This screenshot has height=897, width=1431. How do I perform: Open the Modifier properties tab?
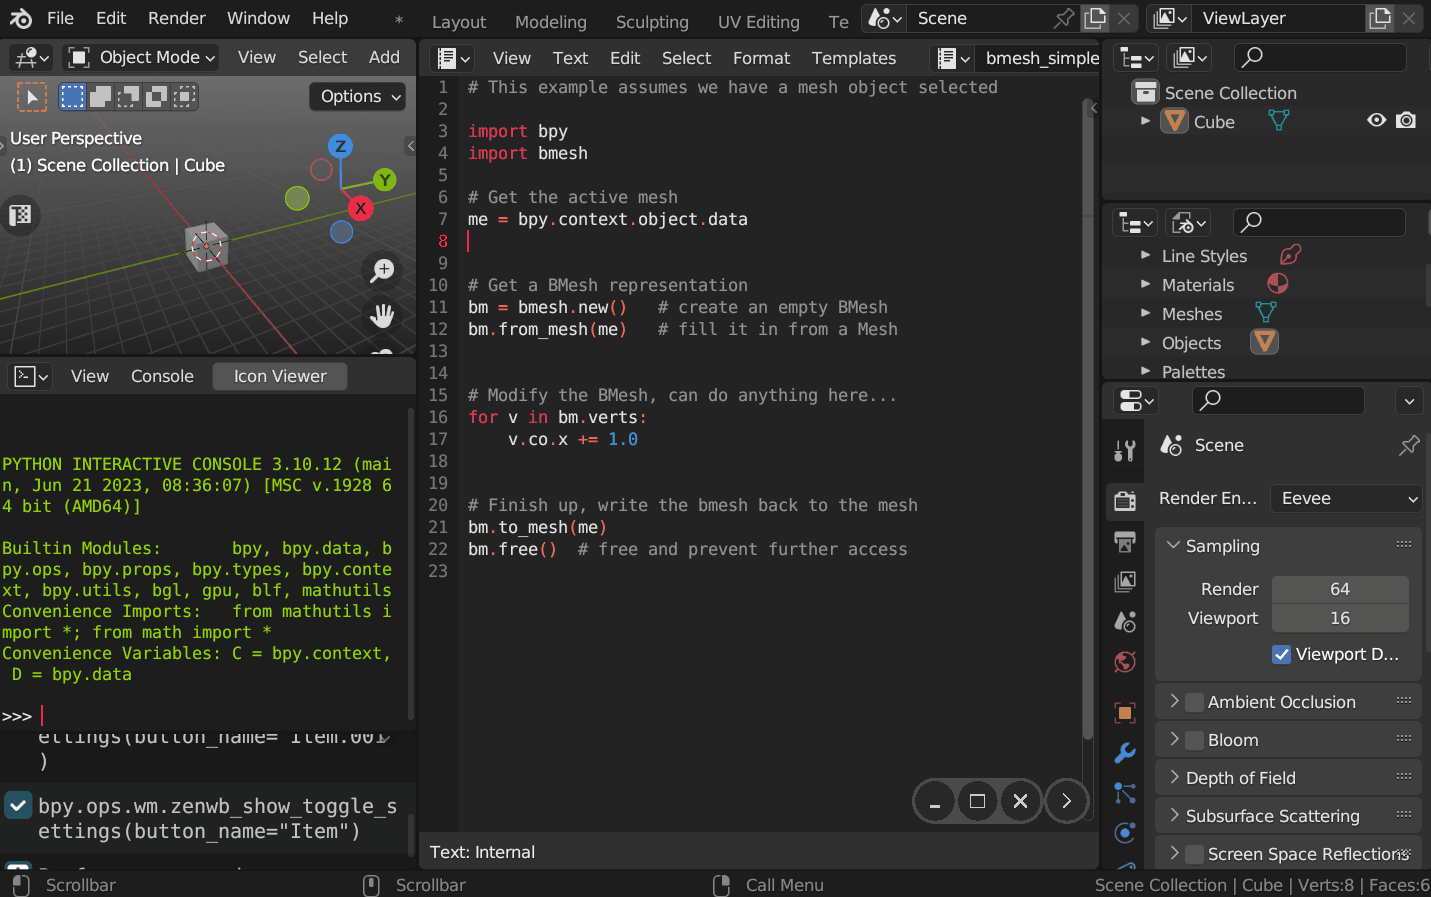[1125, 753]
